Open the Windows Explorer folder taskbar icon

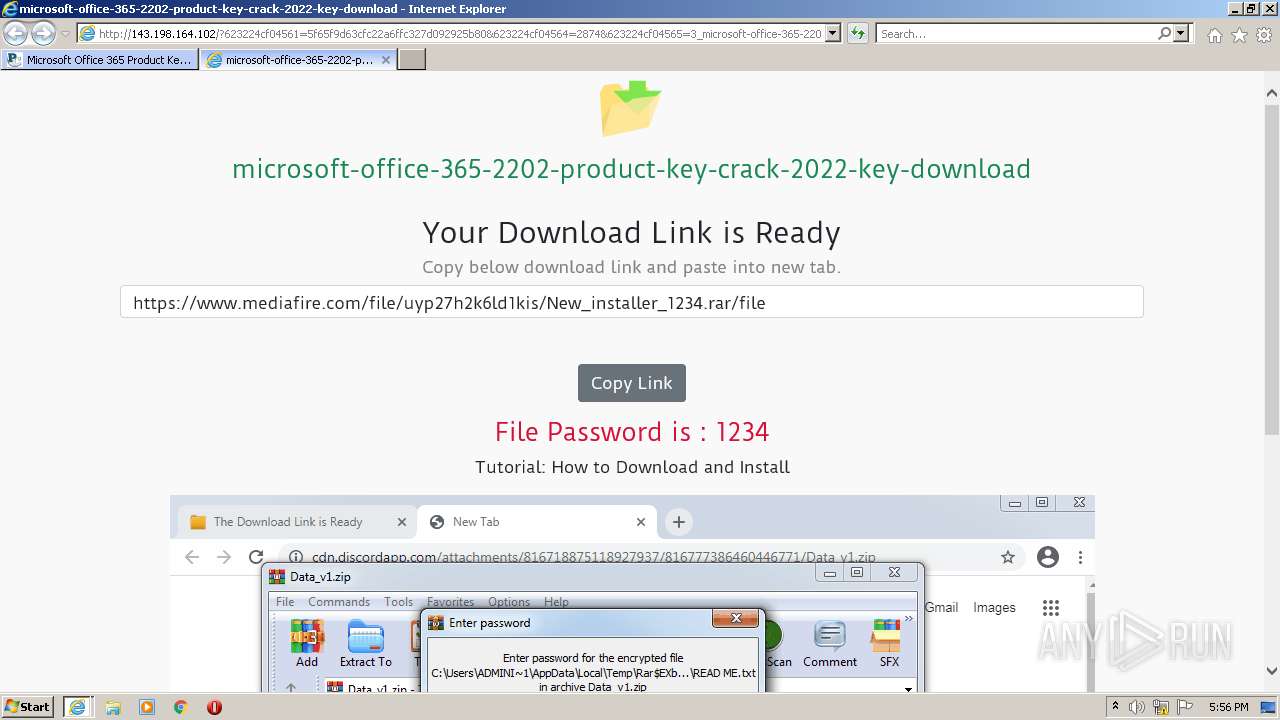click(113, 707)
